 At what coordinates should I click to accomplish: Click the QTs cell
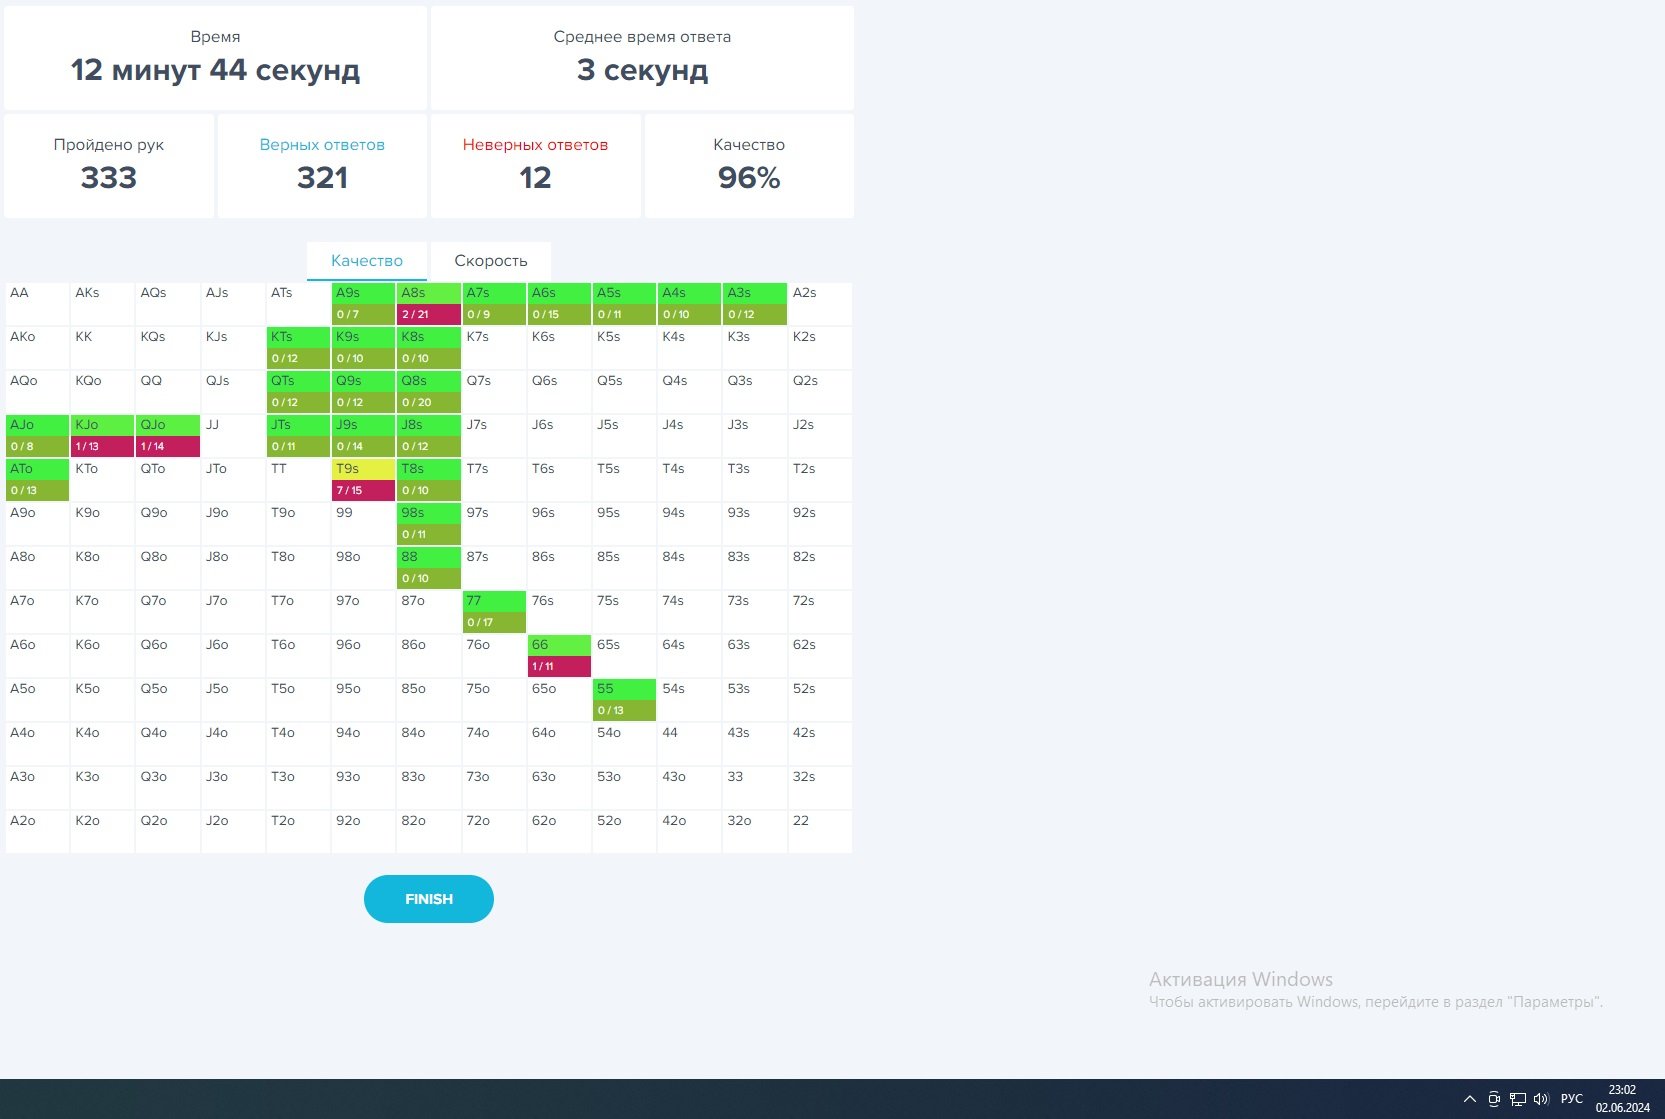click(298, 392)
